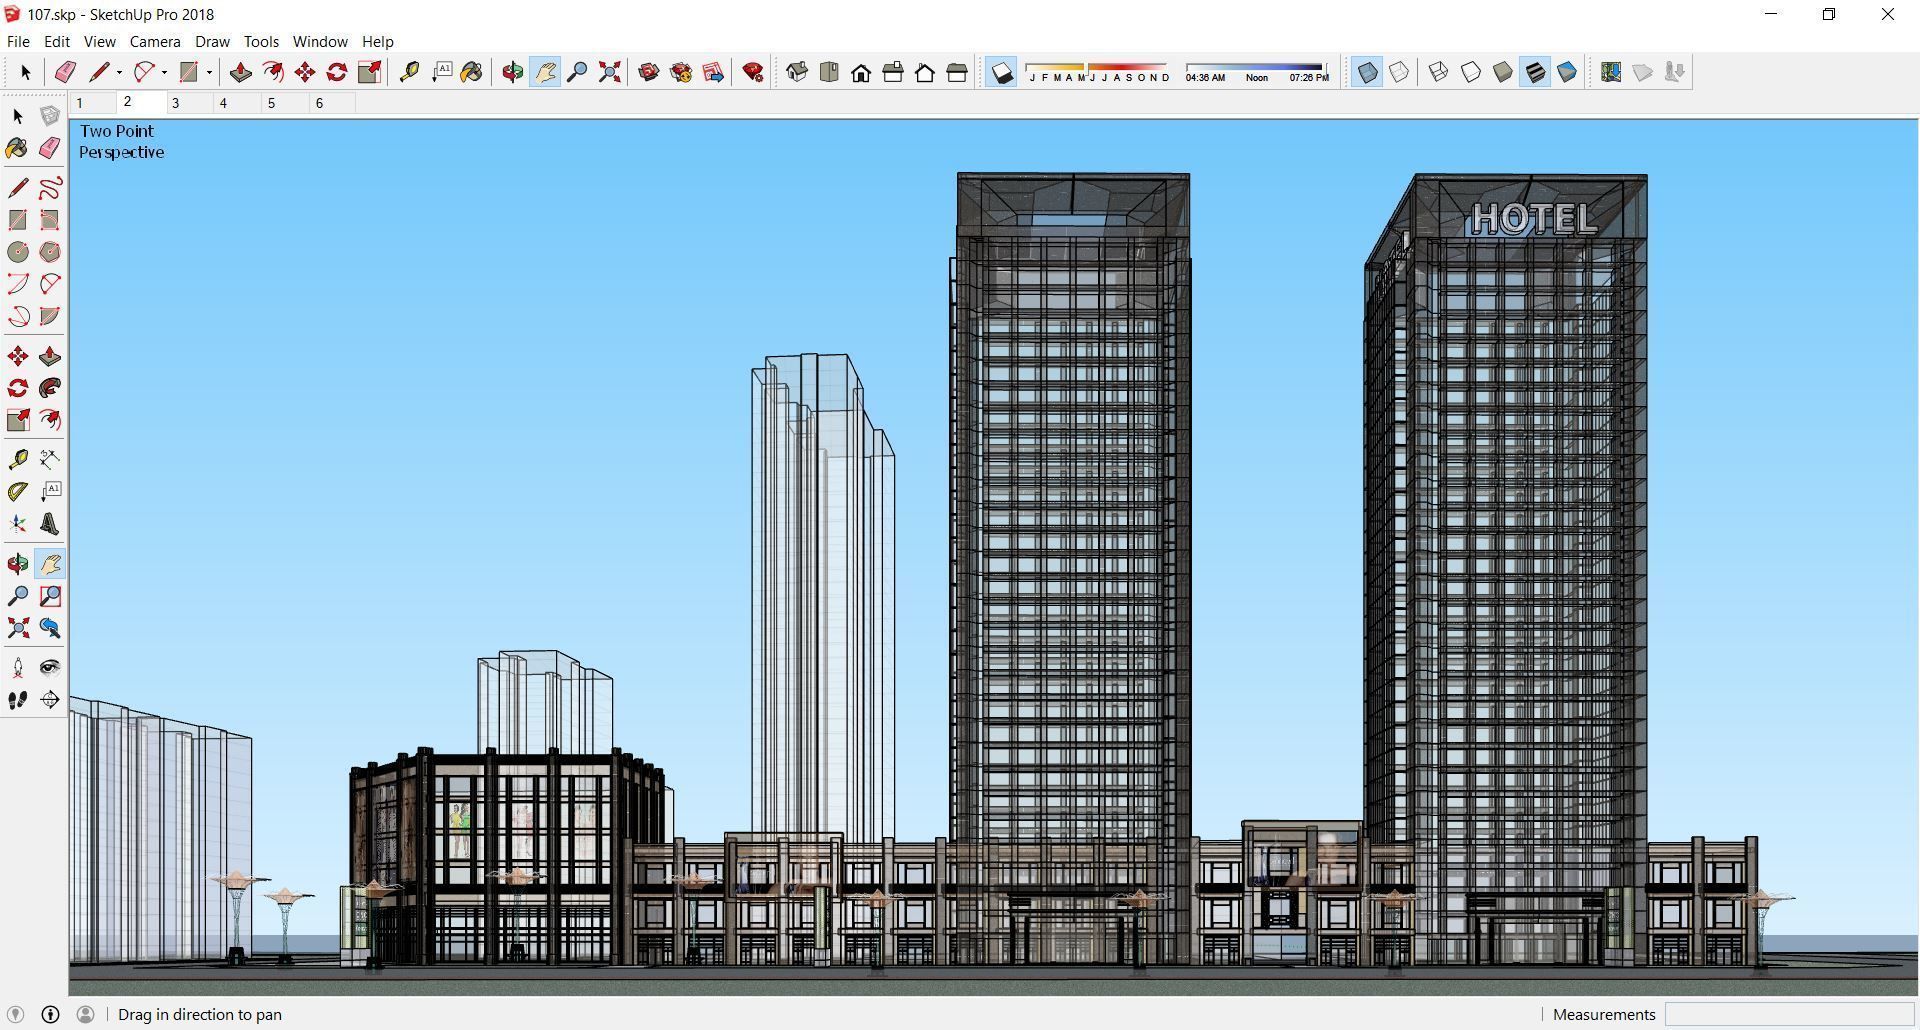Viewport: 1920px width, 1030px height.
Task: Expand the Rectangle tool dropdown arrow
Action: coord(209,72)
